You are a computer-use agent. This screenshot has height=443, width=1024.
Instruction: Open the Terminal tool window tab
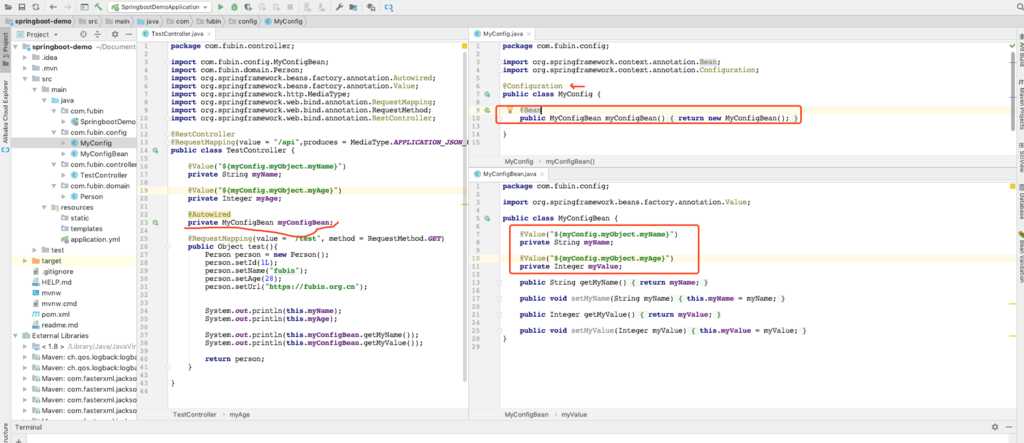coord(28,427)
